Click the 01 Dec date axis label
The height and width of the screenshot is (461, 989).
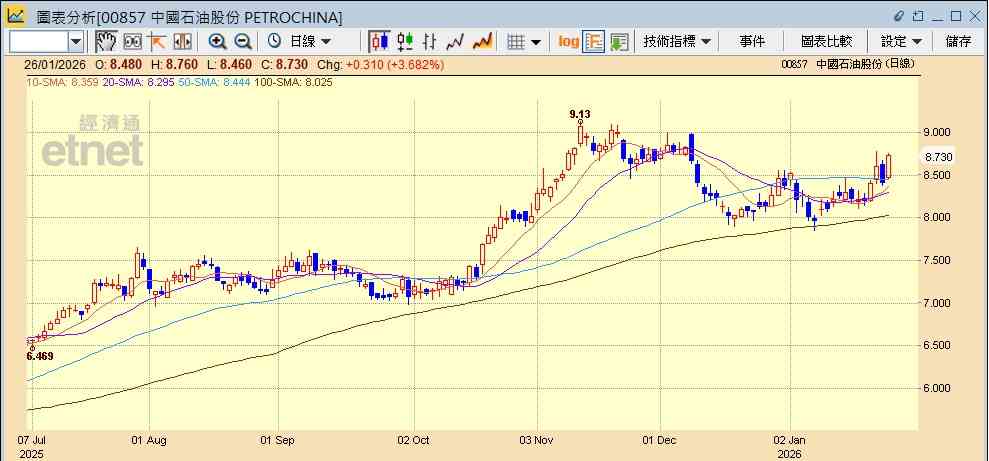660,440
